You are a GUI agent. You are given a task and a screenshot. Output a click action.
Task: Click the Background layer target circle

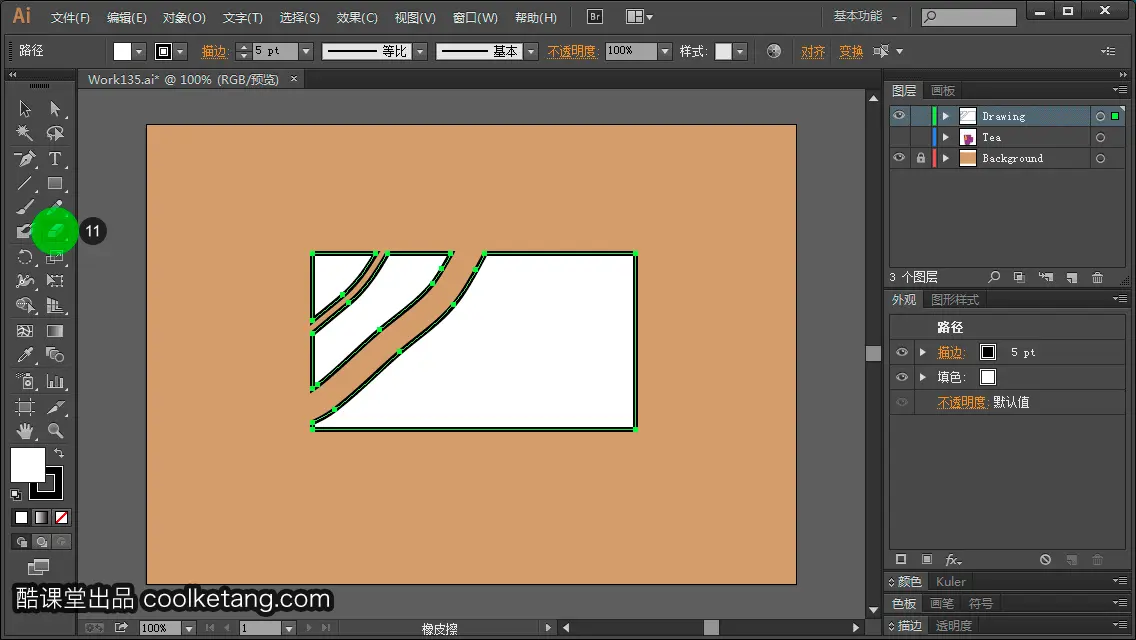pos(1100,158)
